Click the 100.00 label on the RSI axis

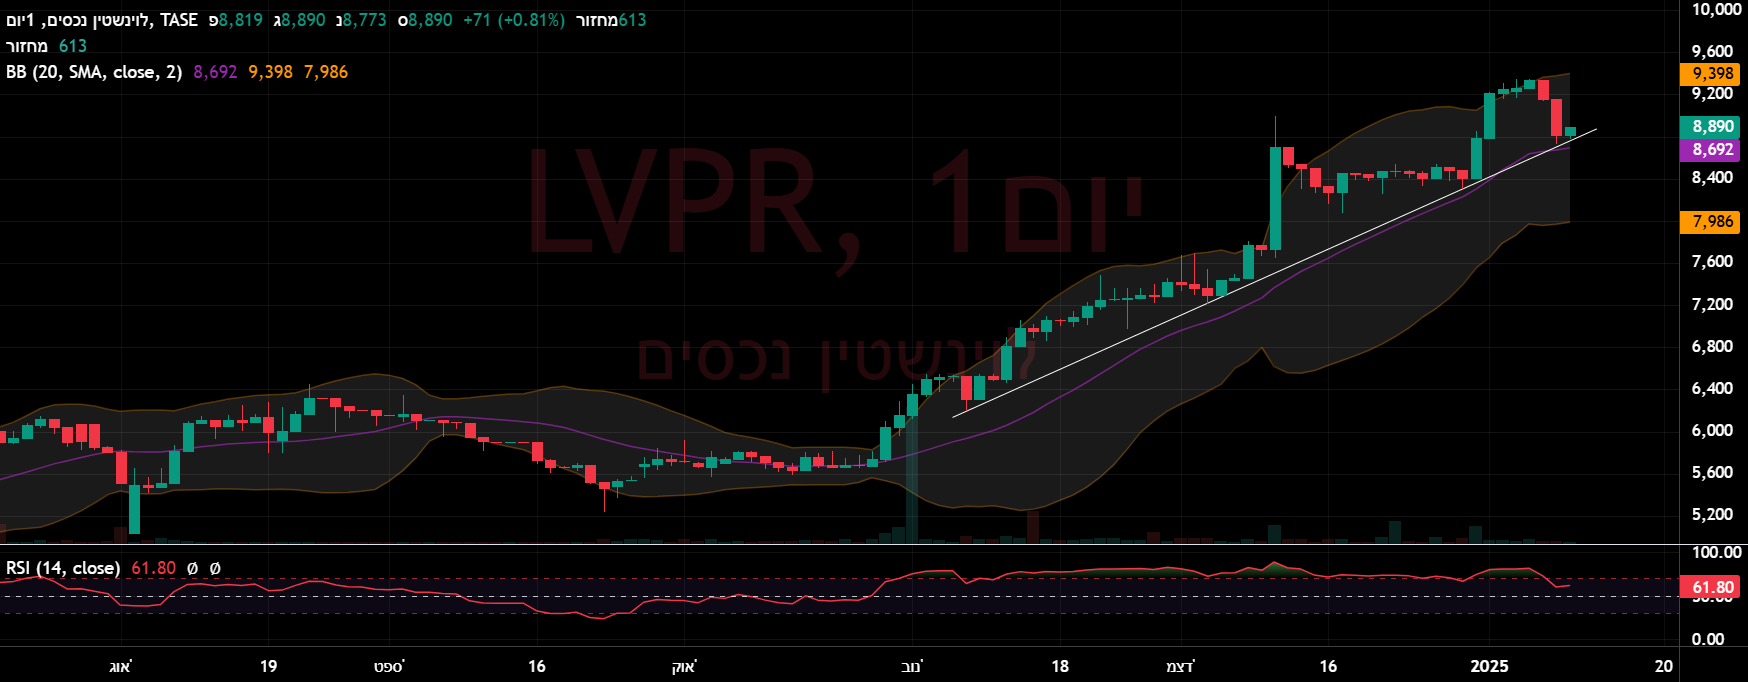1716,553
